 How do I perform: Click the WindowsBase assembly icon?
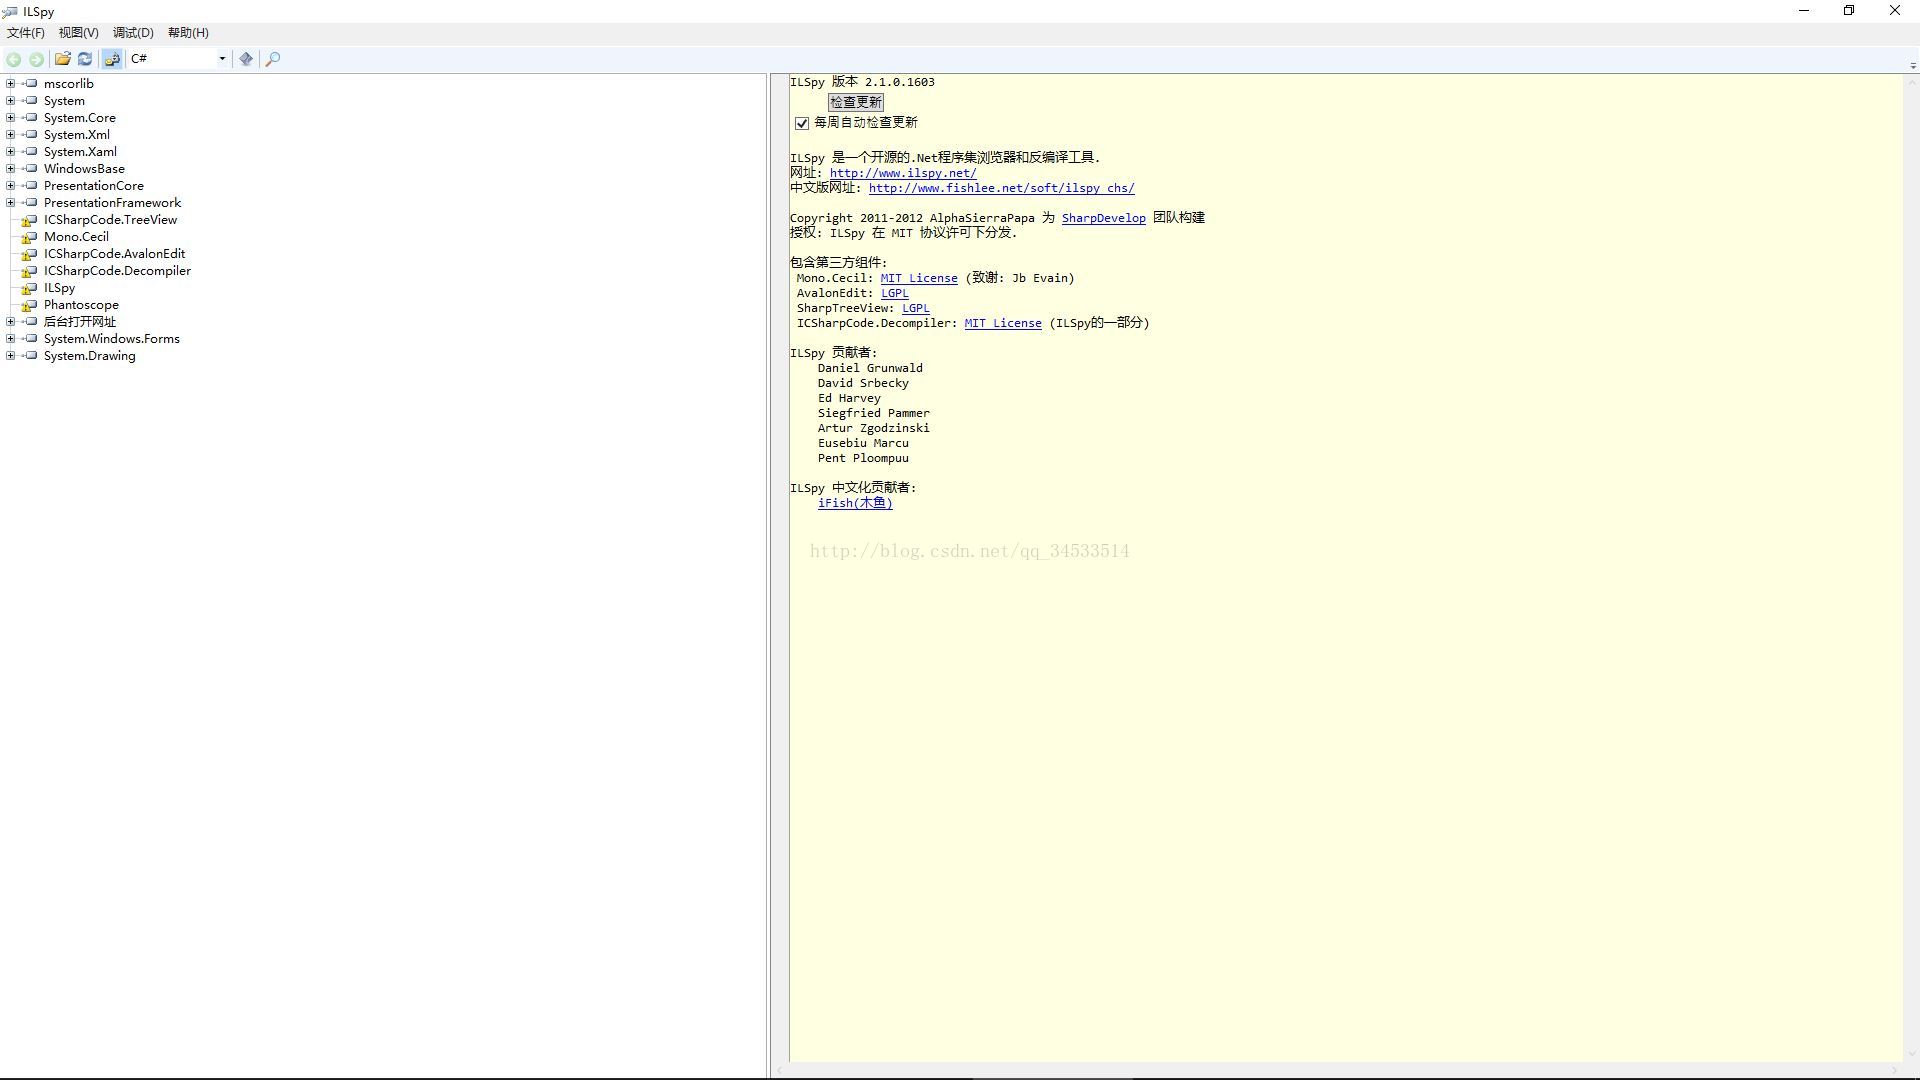coord(30,169)
